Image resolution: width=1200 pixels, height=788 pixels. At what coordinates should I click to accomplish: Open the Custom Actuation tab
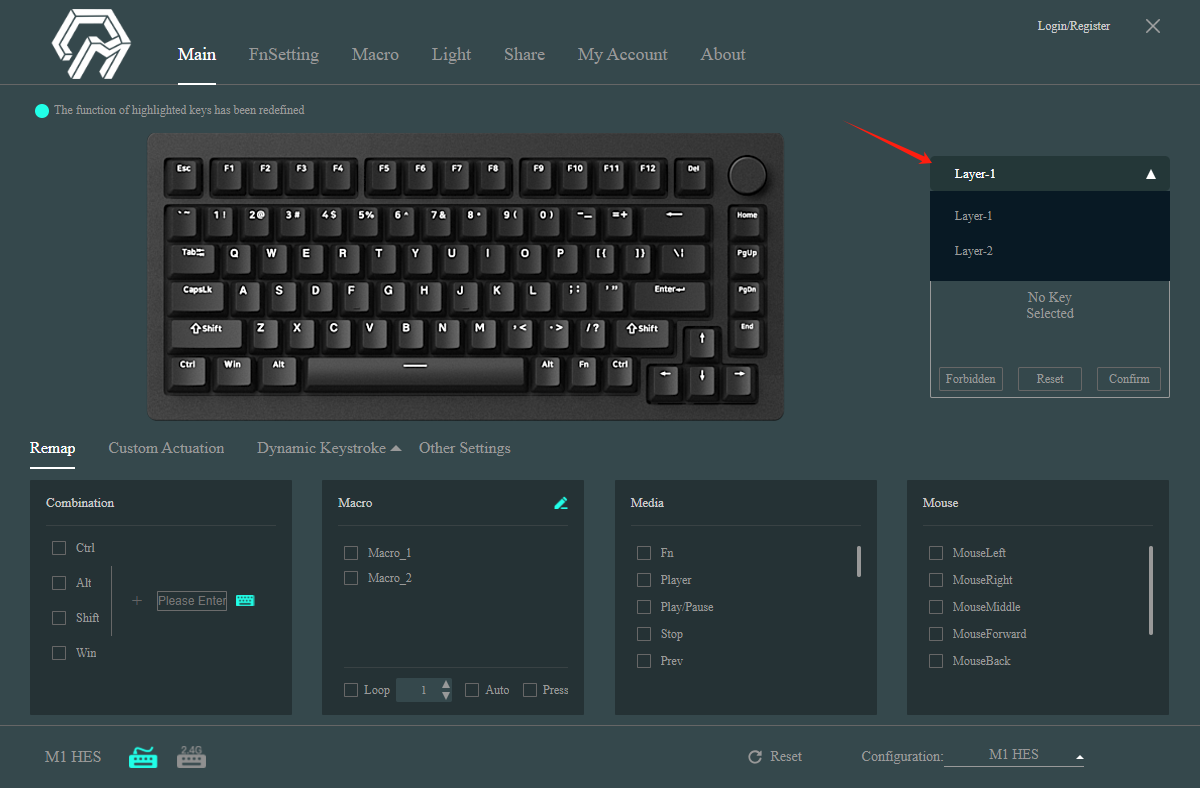(166, 448)
